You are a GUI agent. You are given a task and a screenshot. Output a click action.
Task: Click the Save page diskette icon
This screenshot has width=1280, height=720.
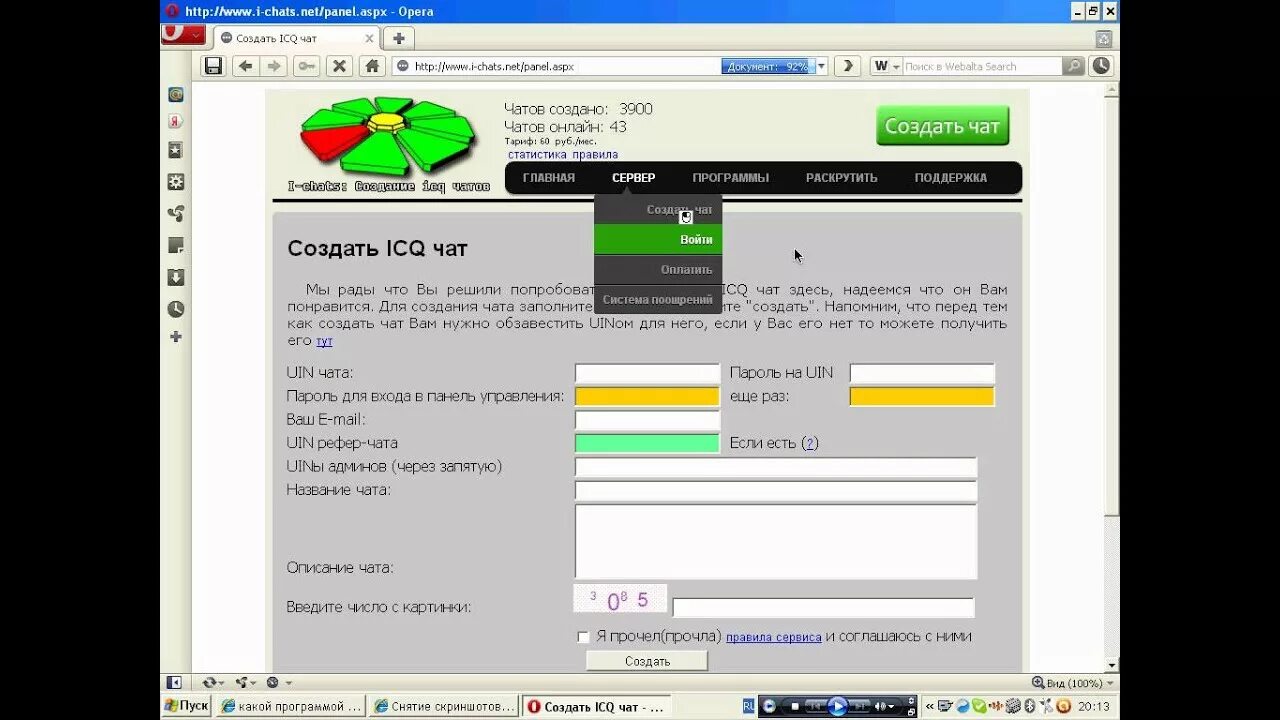[x=214, y=66]
